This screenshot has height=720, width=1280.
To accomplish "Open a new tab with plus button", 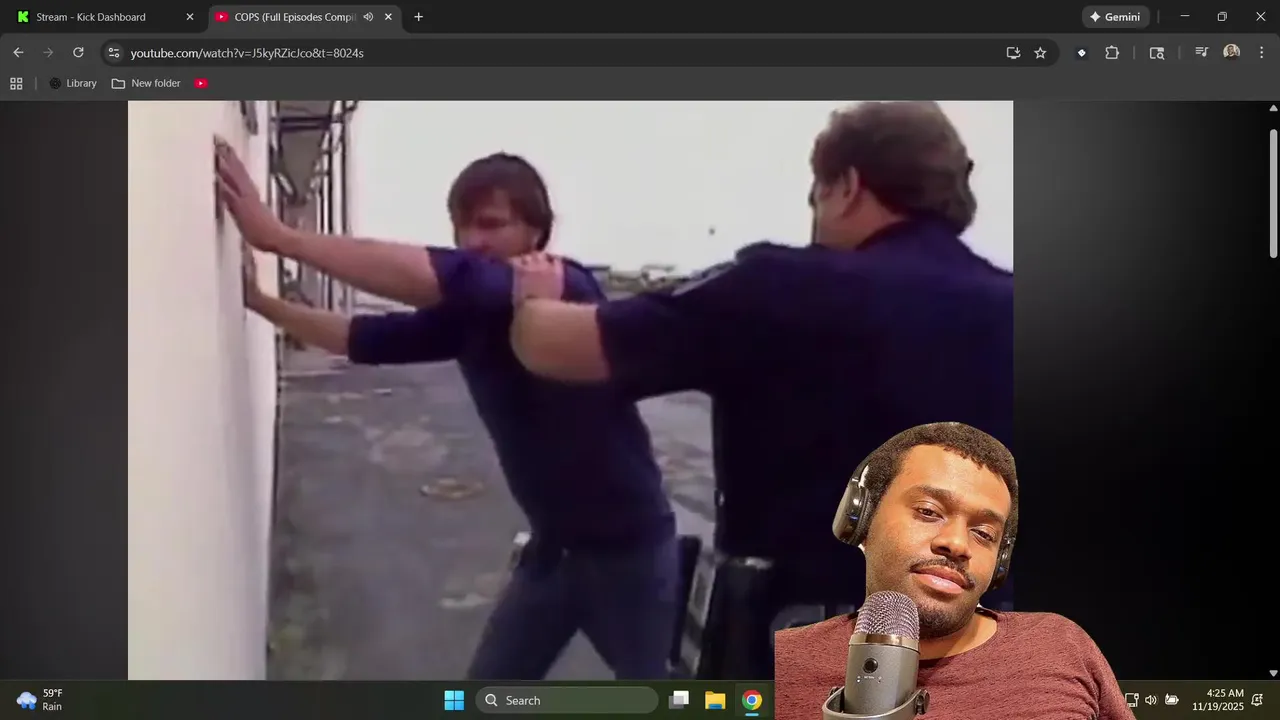I will 418,17.
